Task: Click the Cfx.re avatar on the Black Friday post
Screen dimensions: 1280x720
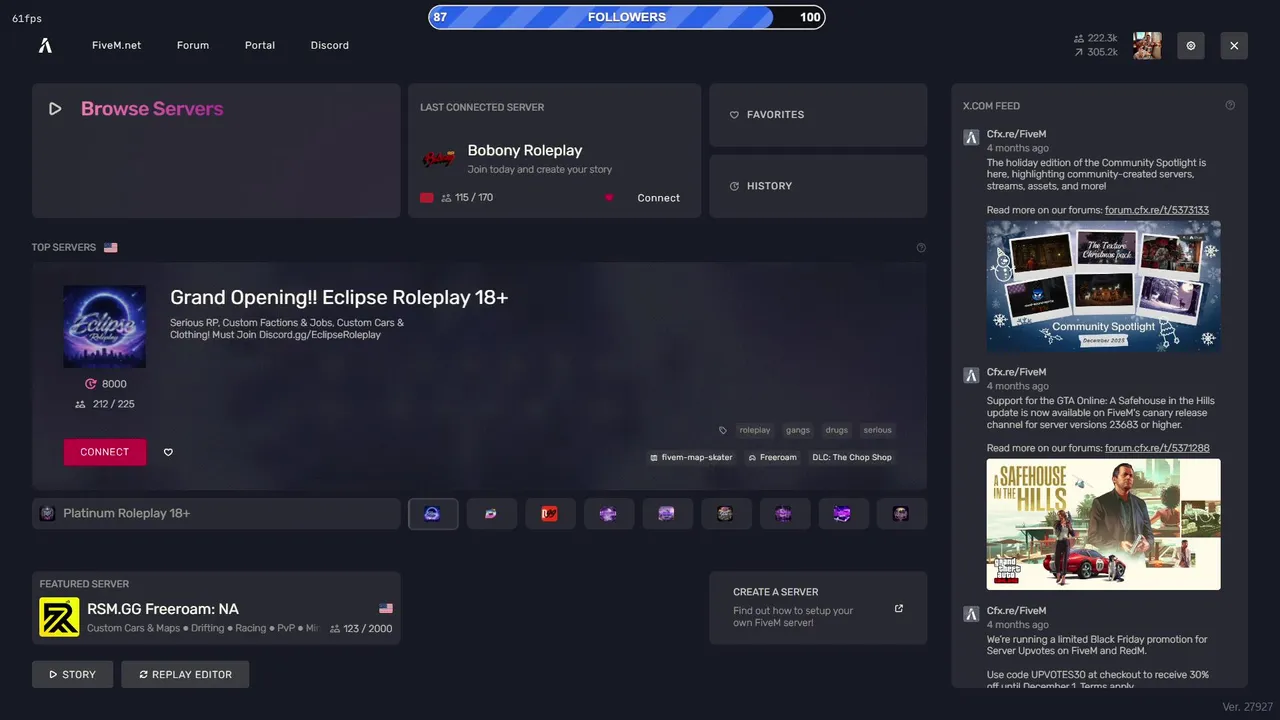Action: (971, 614)
